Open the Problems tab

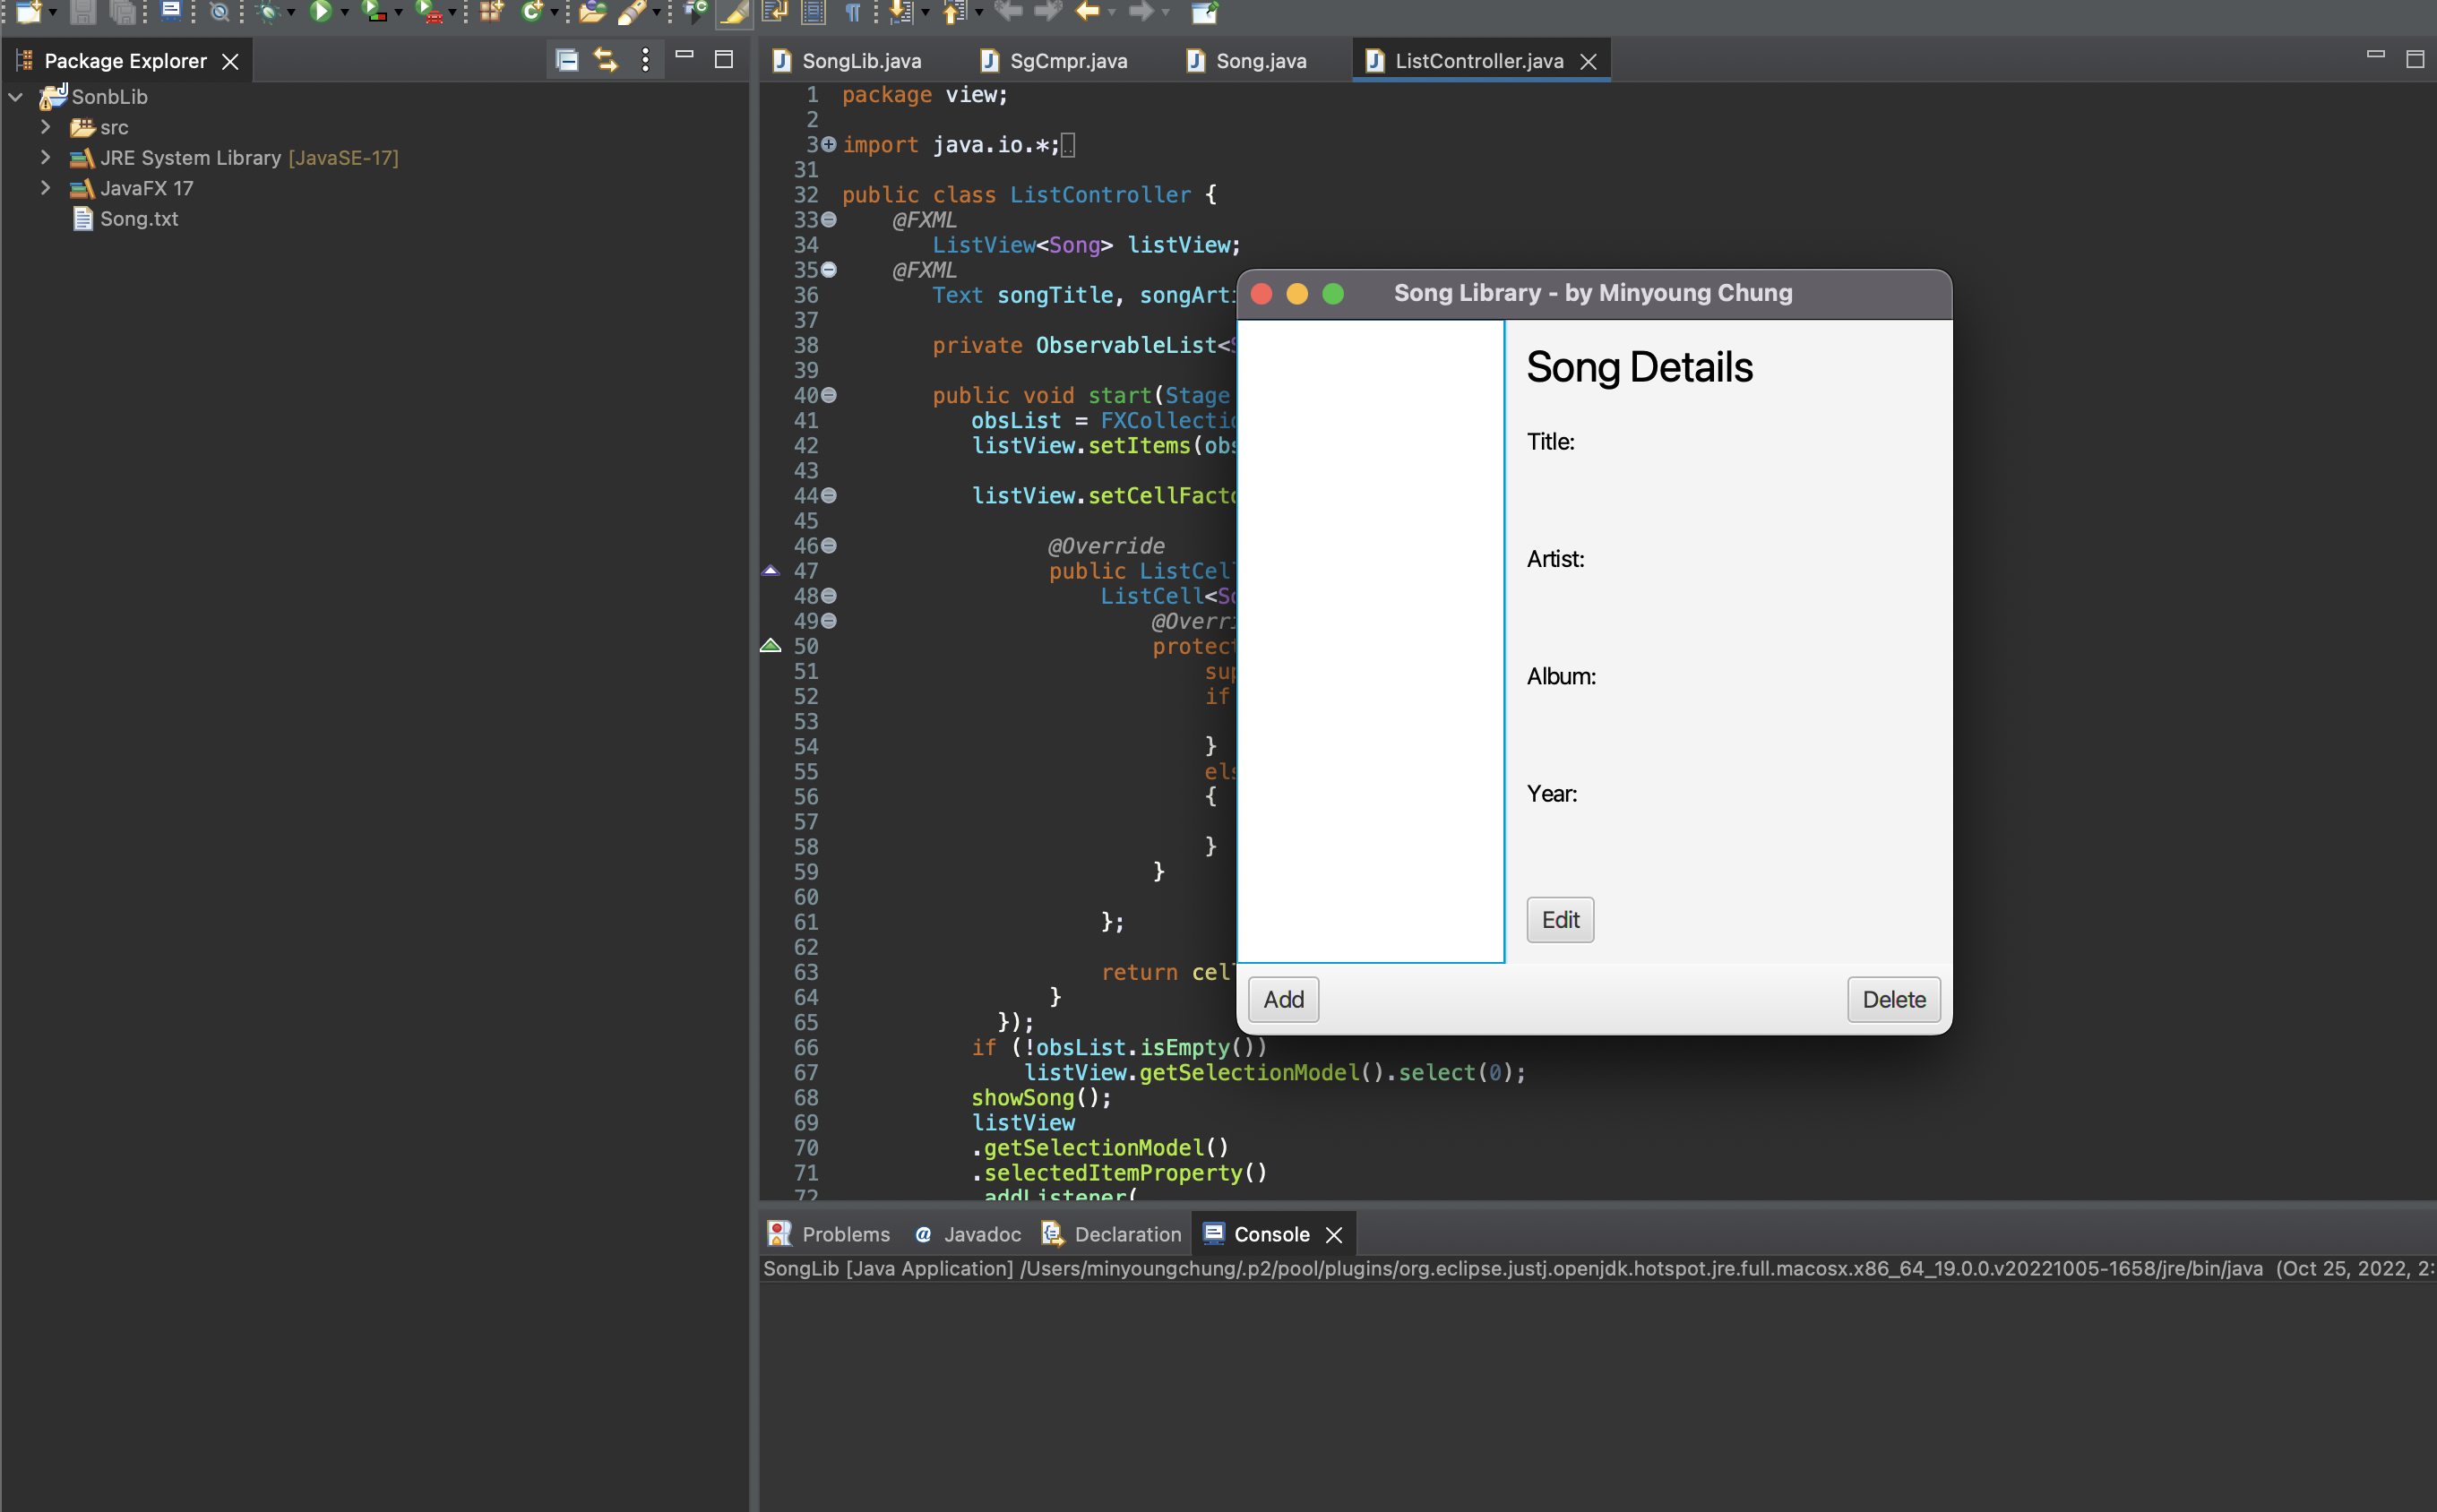[x=845, y=1234]
